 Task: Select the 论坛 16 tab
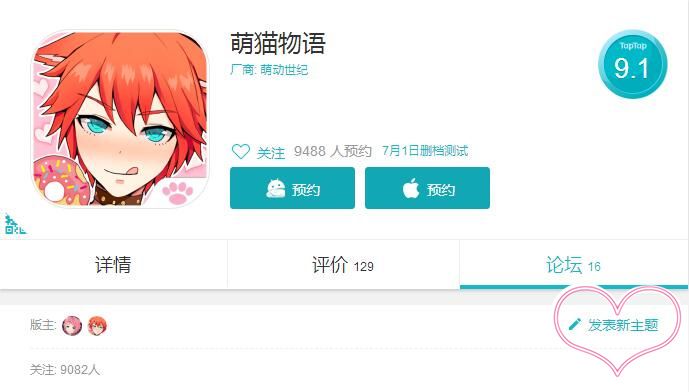pos(573,265)
